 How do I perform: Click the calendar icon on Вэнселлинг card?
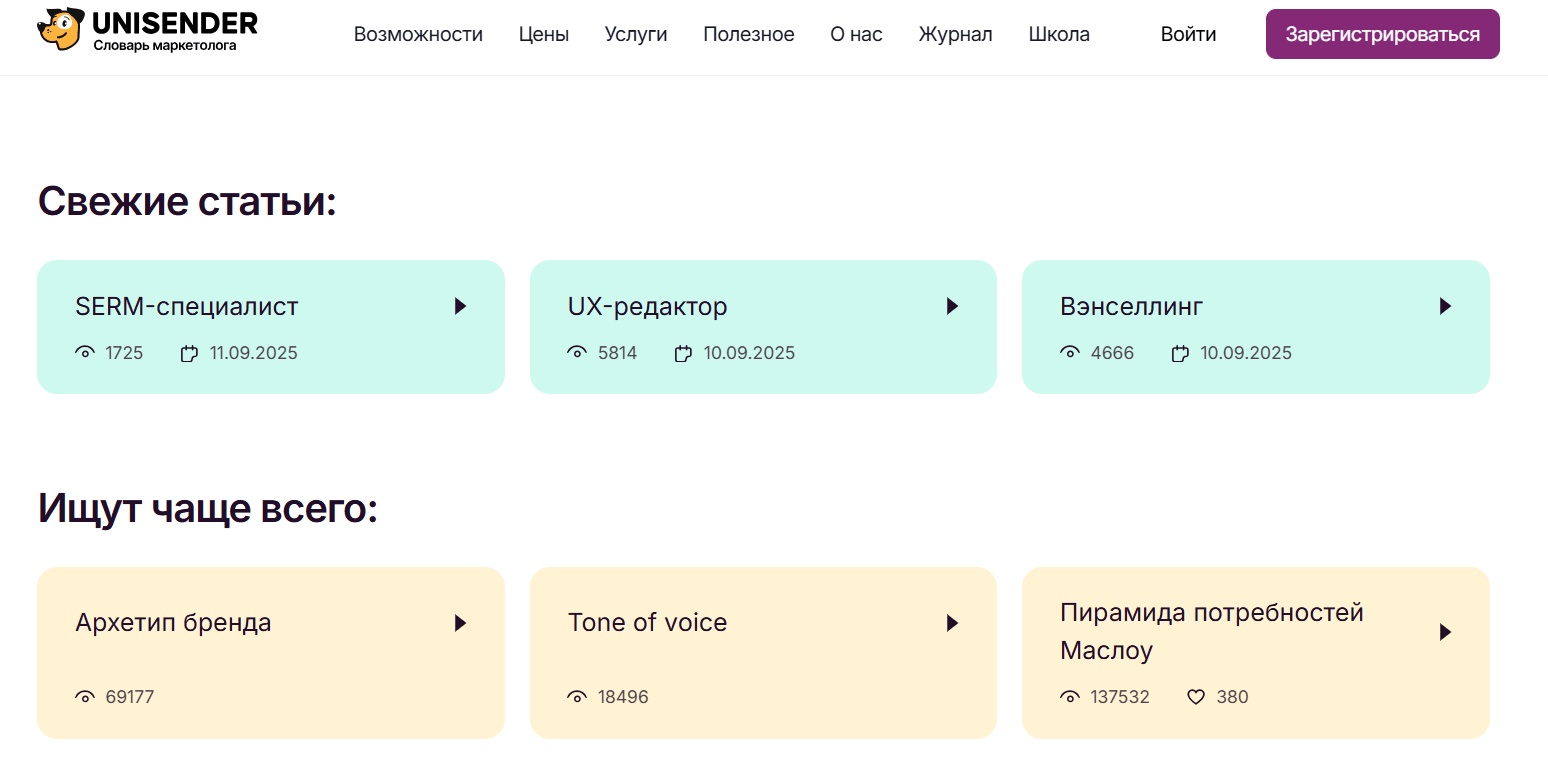[x=1180, y=353]
